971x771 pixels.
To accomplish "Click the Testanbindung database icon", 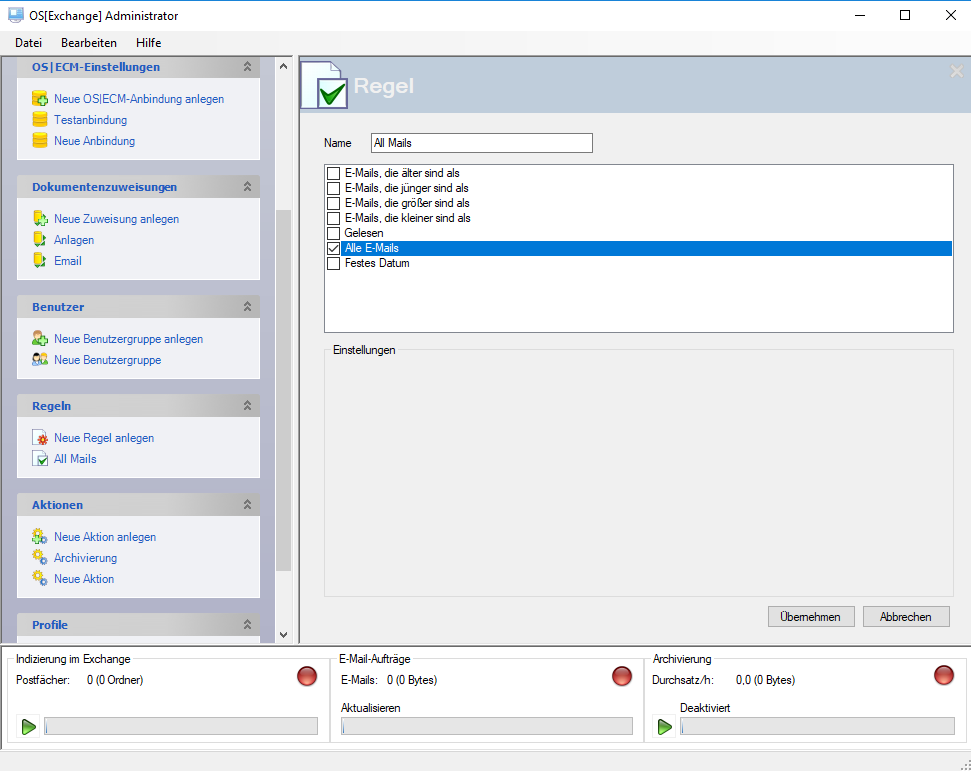I will [40, 120].
